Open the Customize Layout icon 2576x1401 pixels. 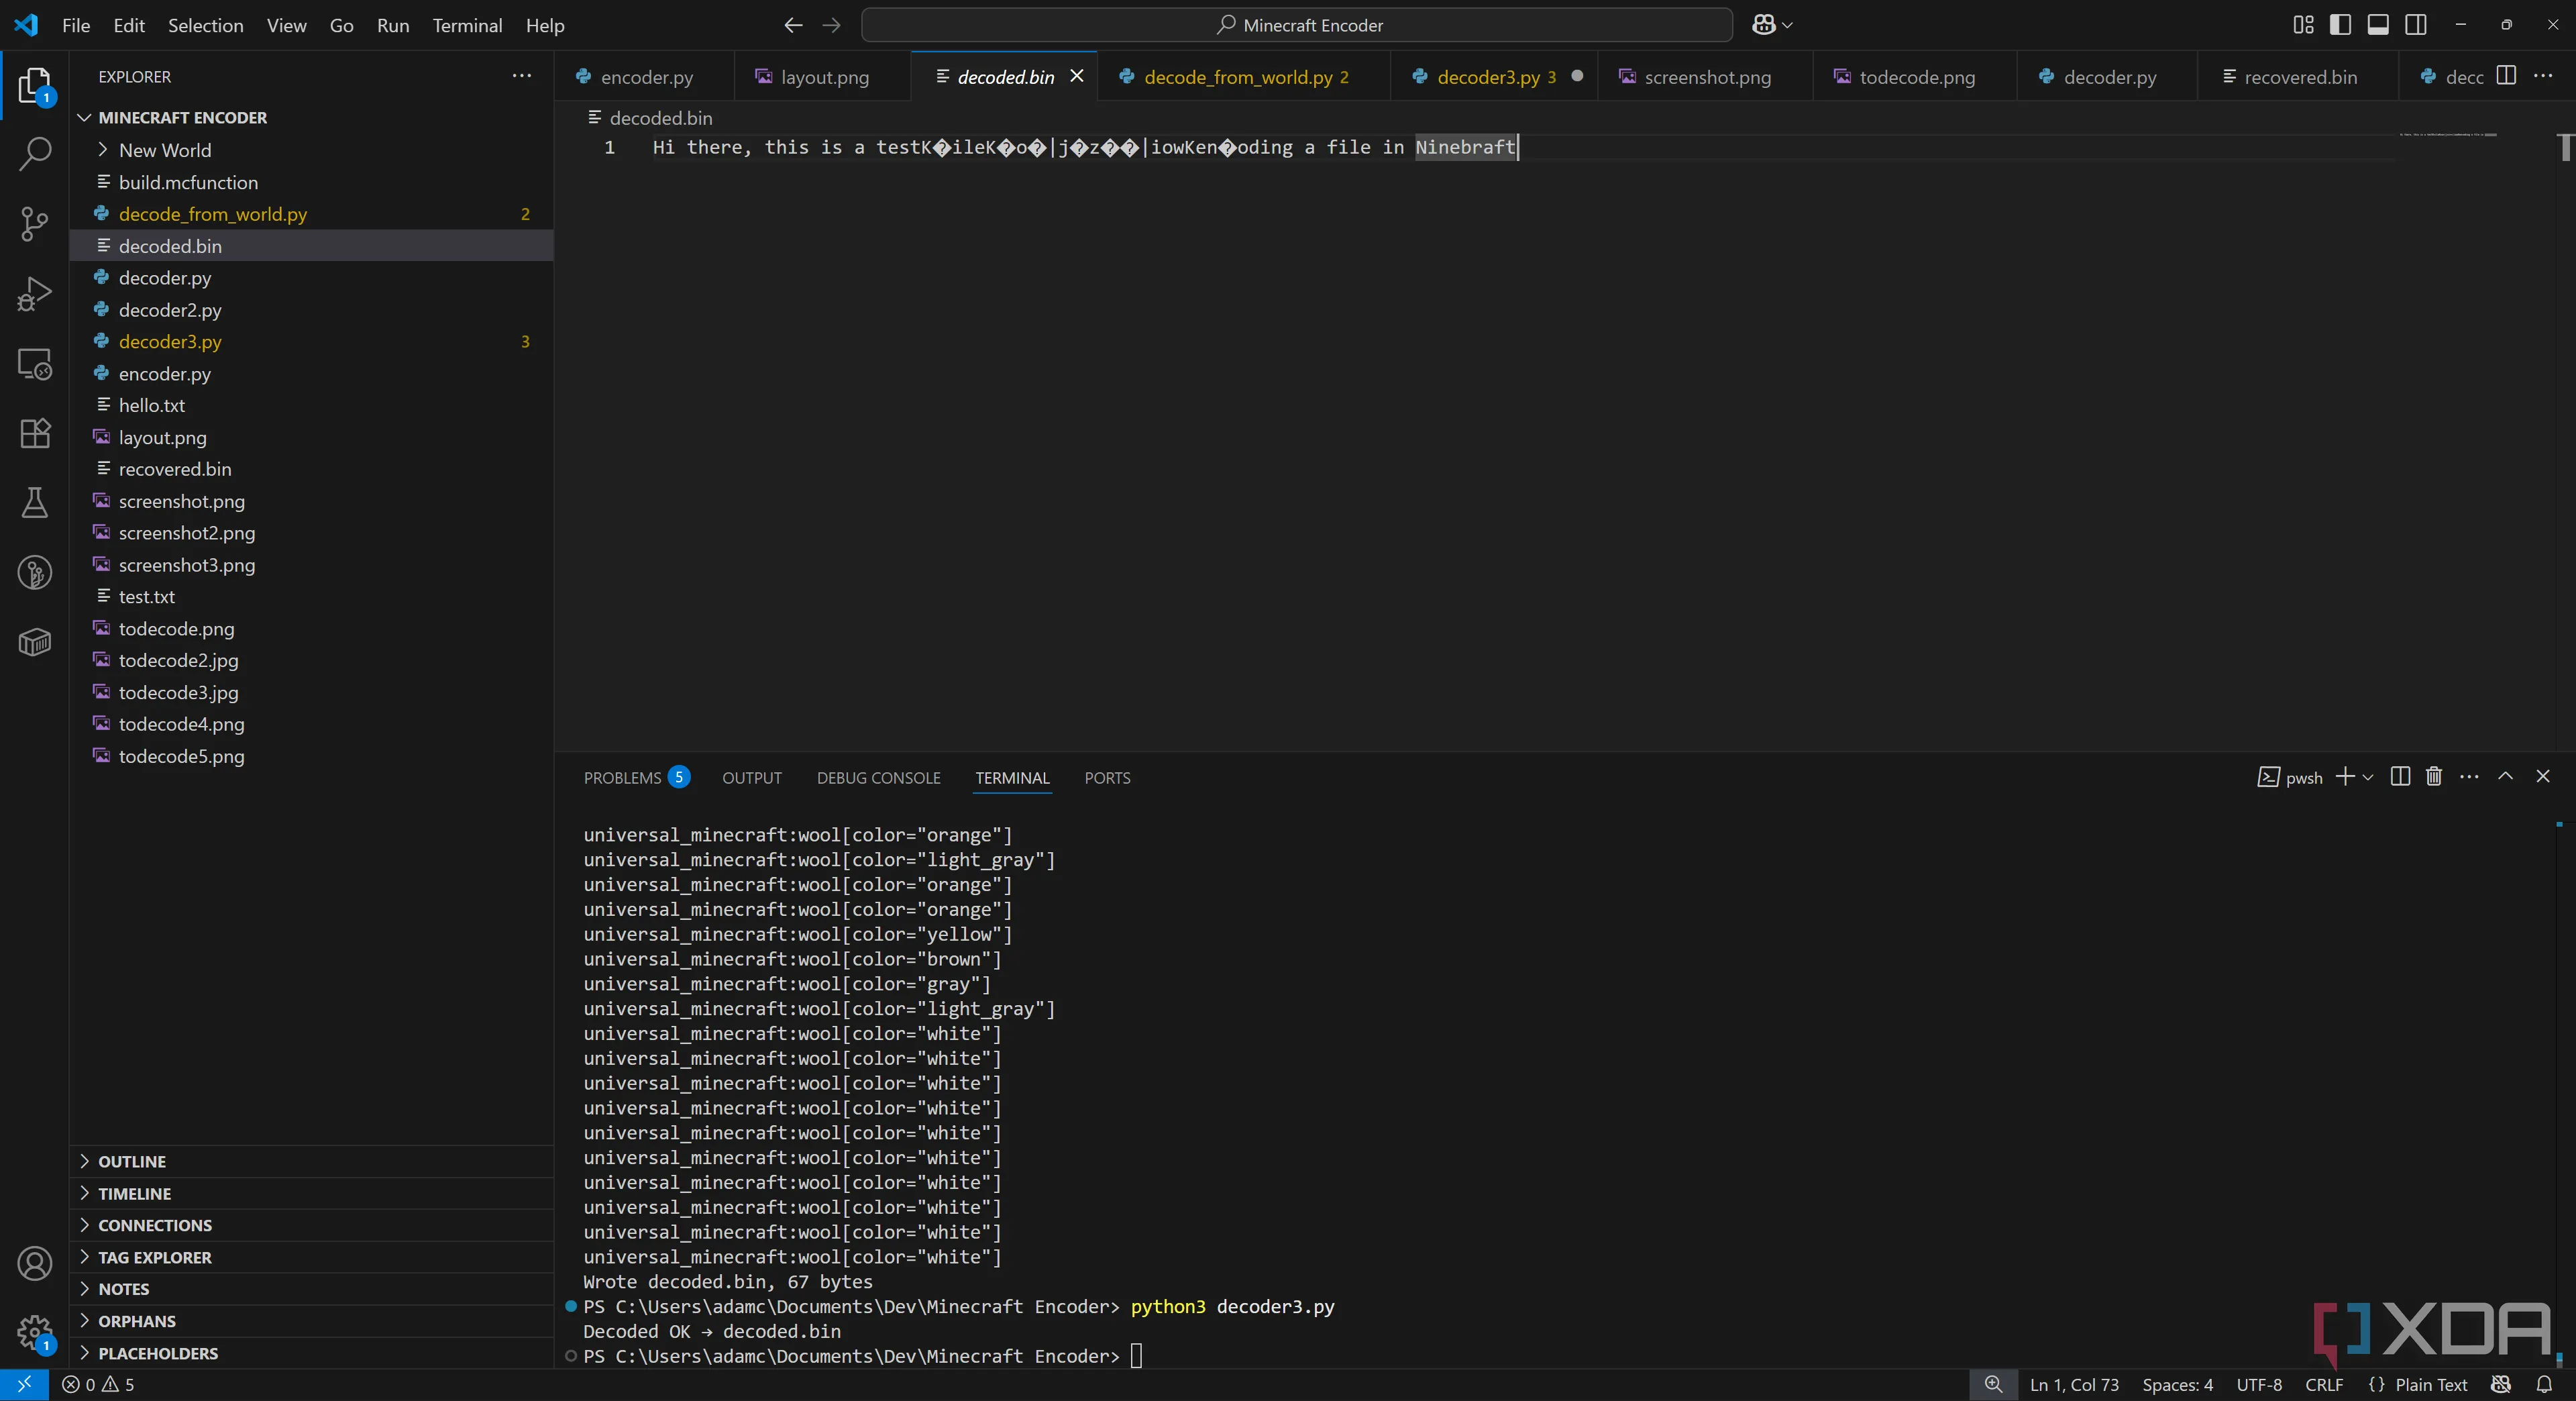coord(2303,25)
